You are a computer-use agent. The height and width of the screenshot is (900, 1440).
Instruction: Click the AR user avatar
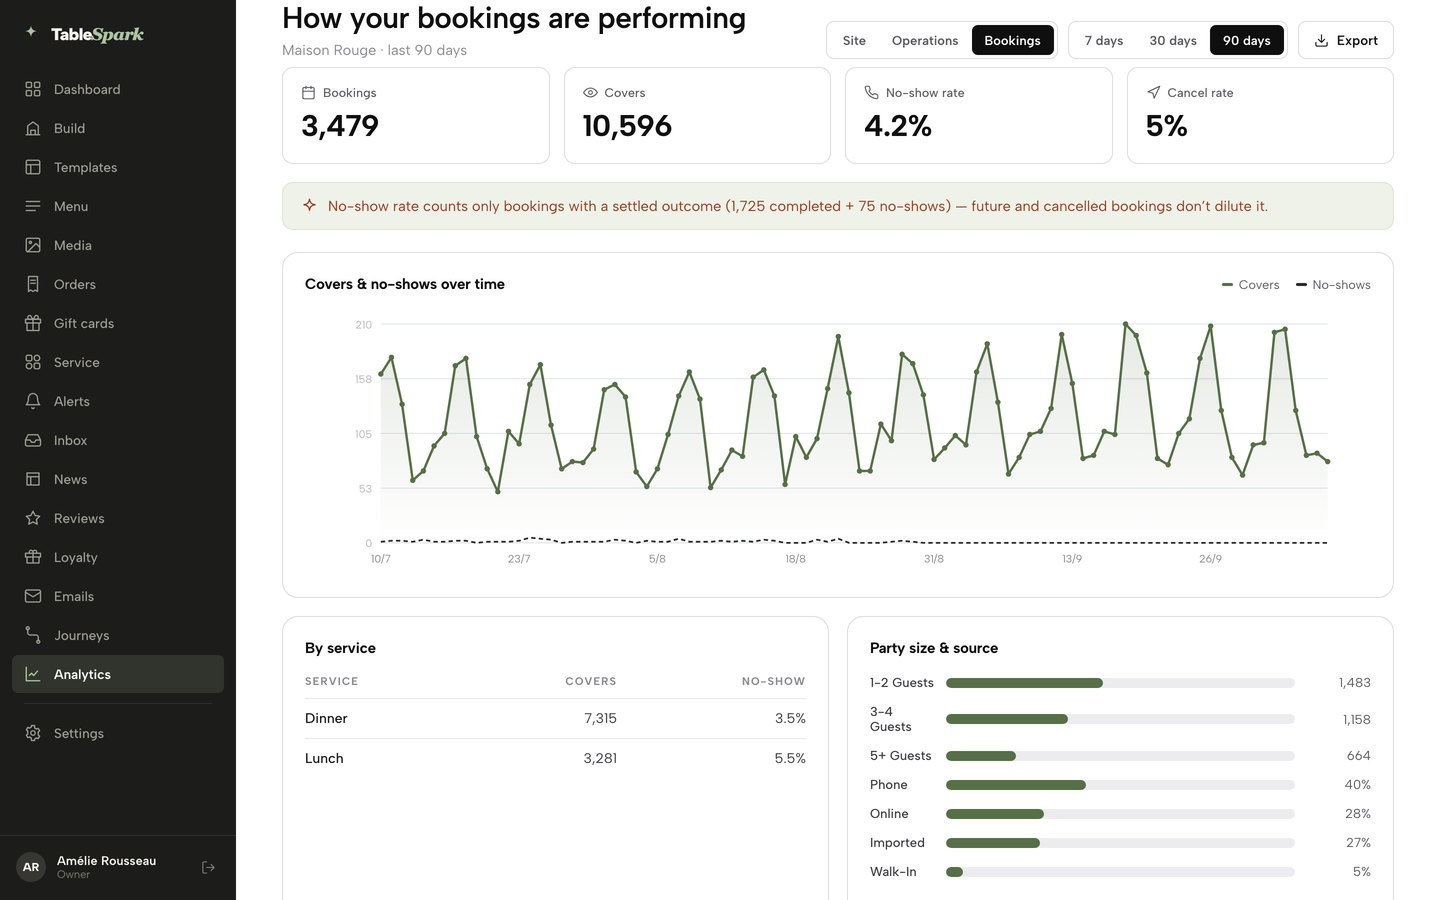coord(31,867)
